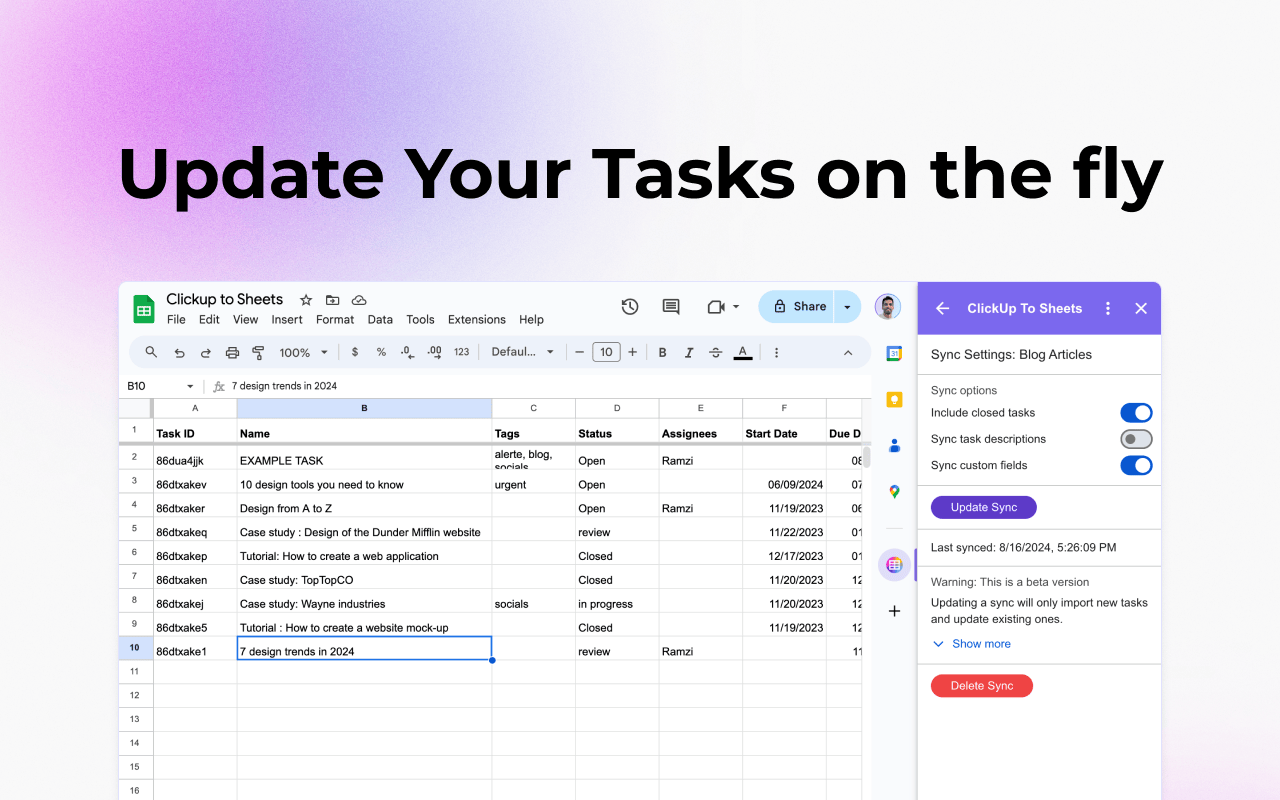Decrease font size with minus
Screen dimensions: 1280x800
579,352
